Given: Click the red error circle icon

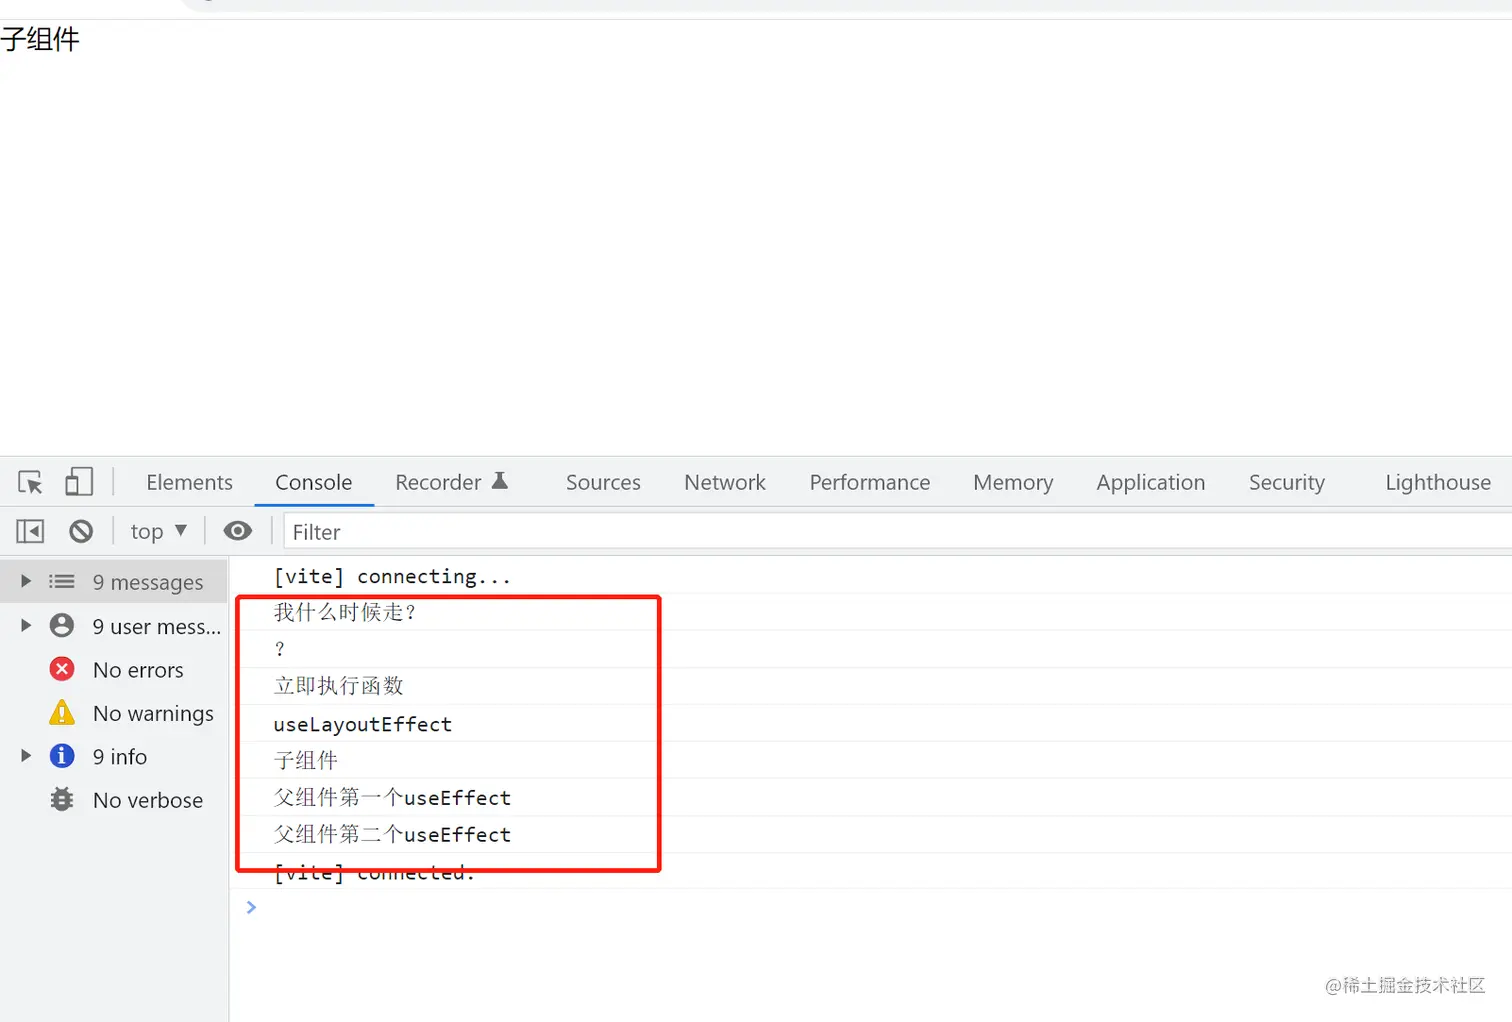Looking at the screenshot, I should (62, 669).
